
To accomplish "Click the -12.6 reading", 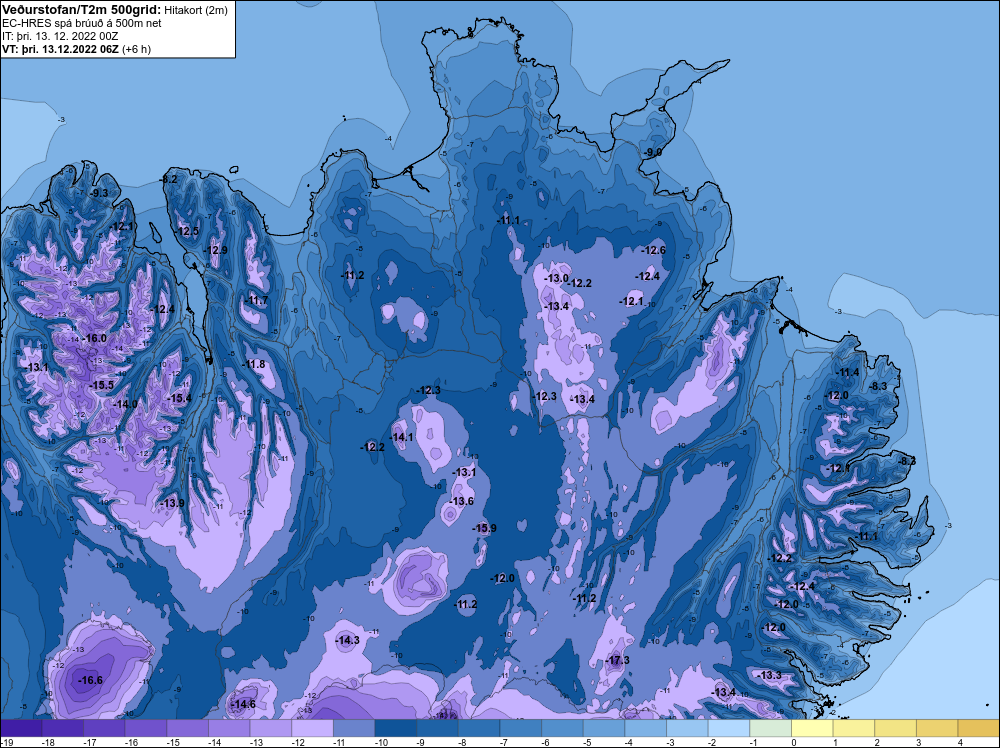I will click(x=654, y=250).
